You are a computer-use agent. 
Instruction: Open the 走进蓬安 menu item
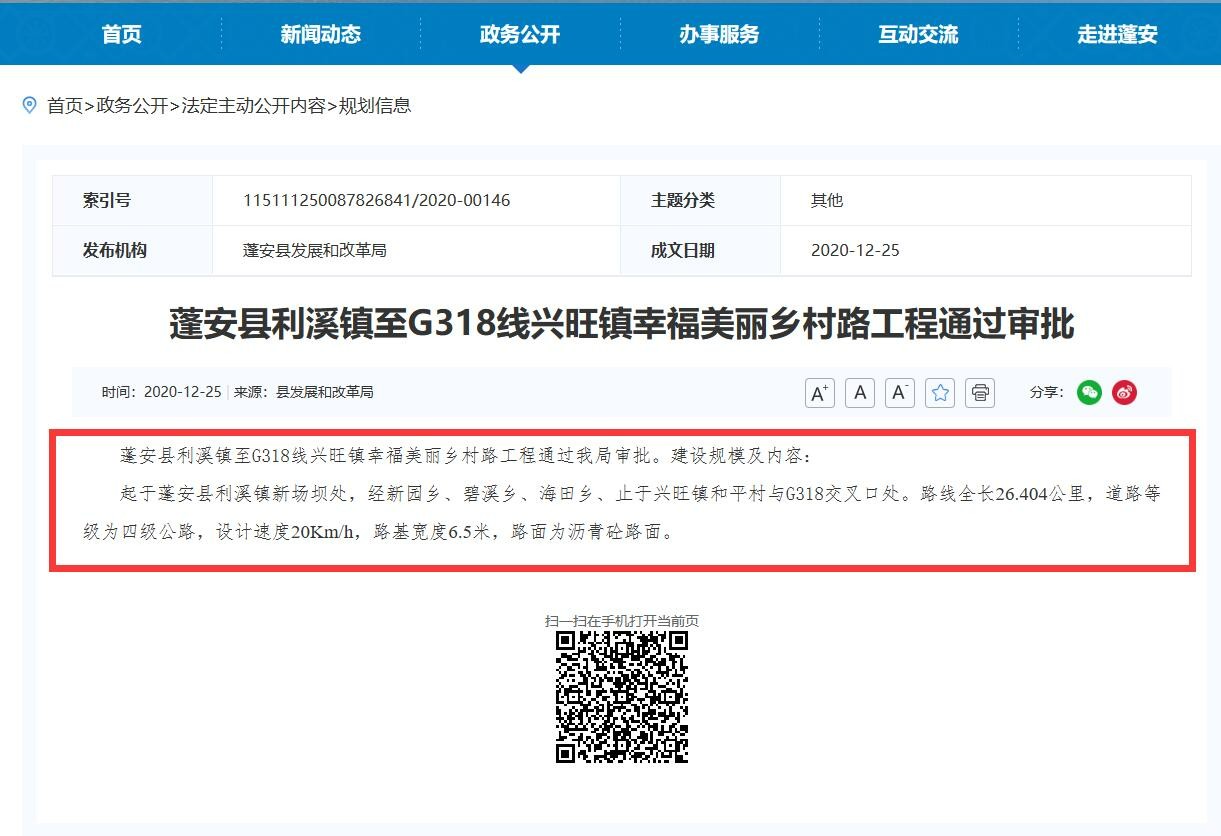1117,34
